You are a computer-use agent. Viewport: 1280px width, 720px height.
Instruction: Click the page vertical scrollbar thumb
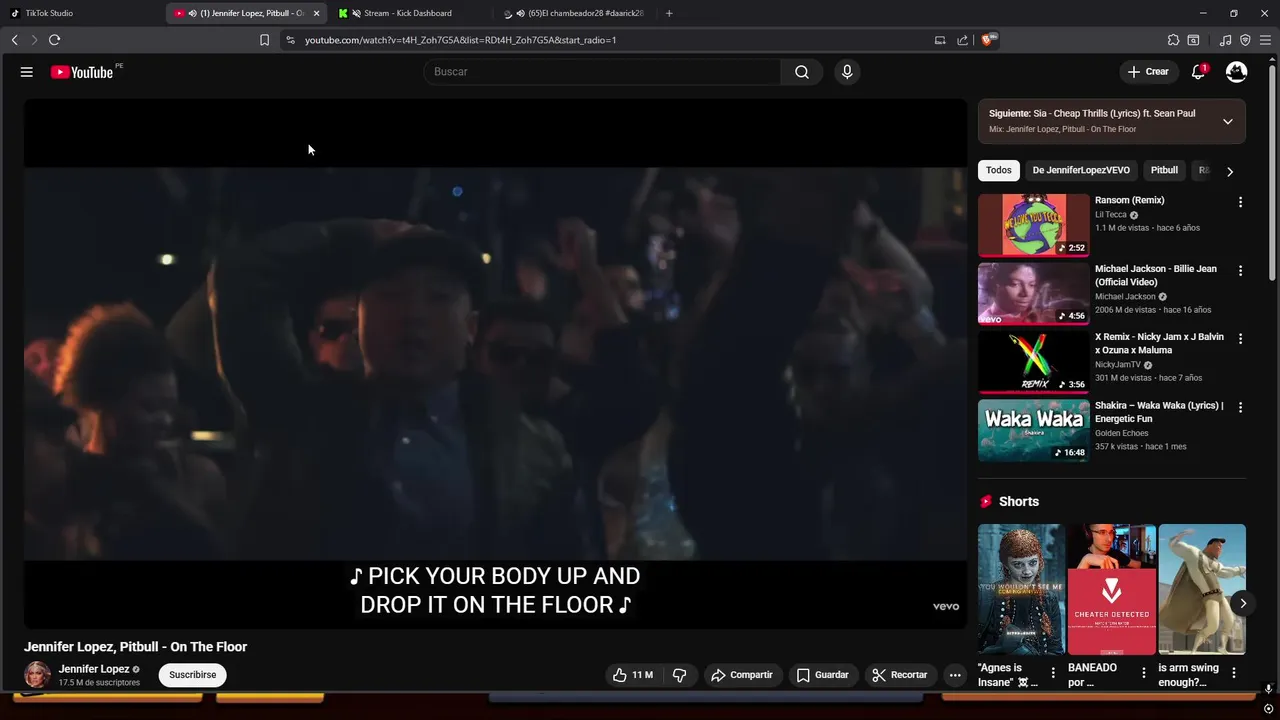pyautogui.click(x=1270, y=170)
